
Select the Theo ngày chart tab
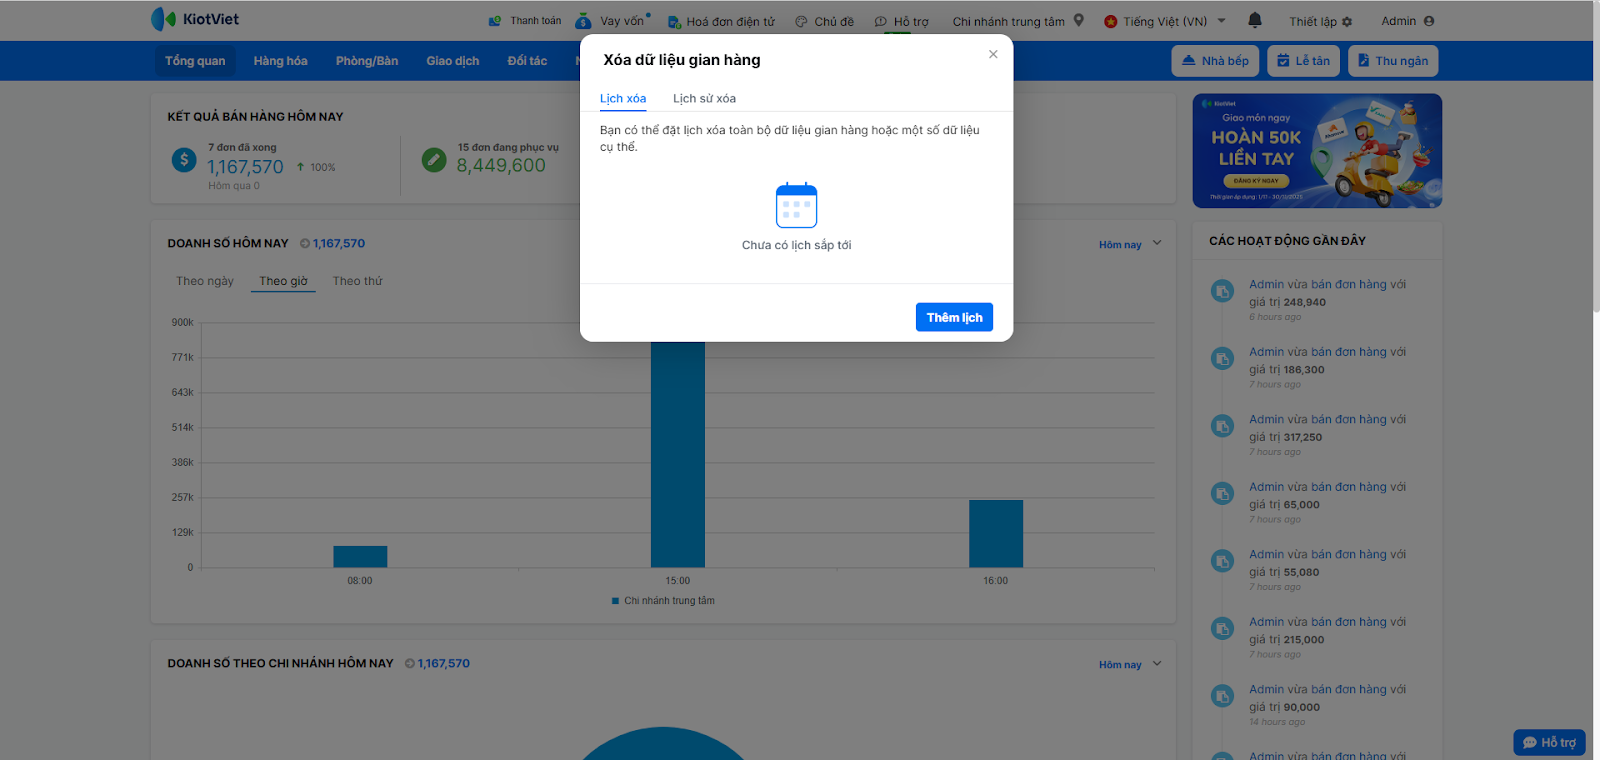point(205,281)
